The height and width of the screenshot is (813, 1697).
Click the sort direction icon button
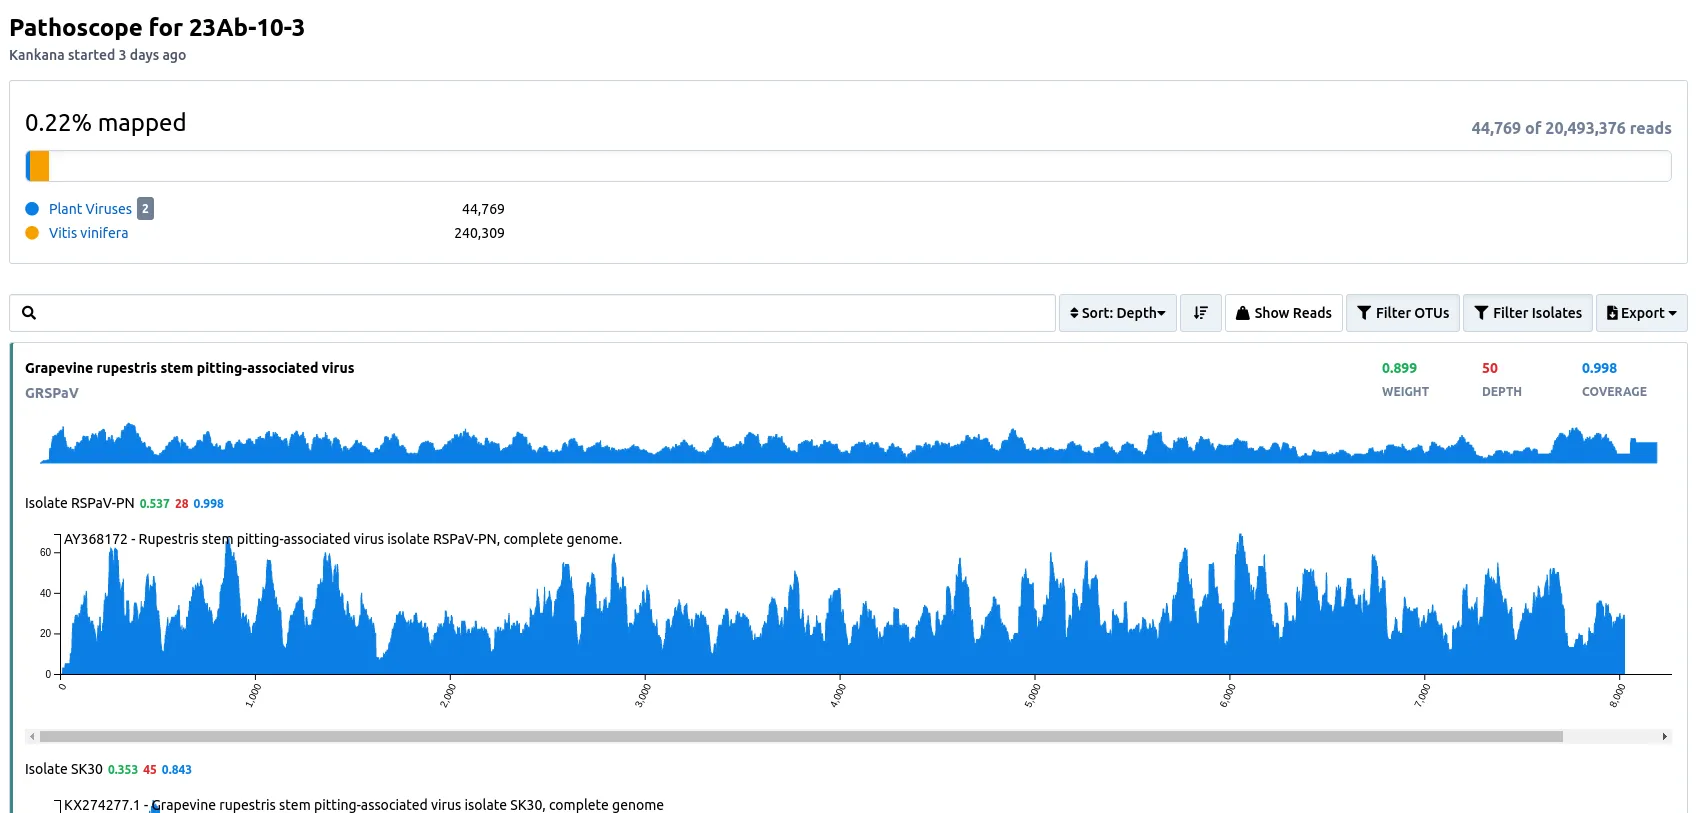[x=1200, y=313]
